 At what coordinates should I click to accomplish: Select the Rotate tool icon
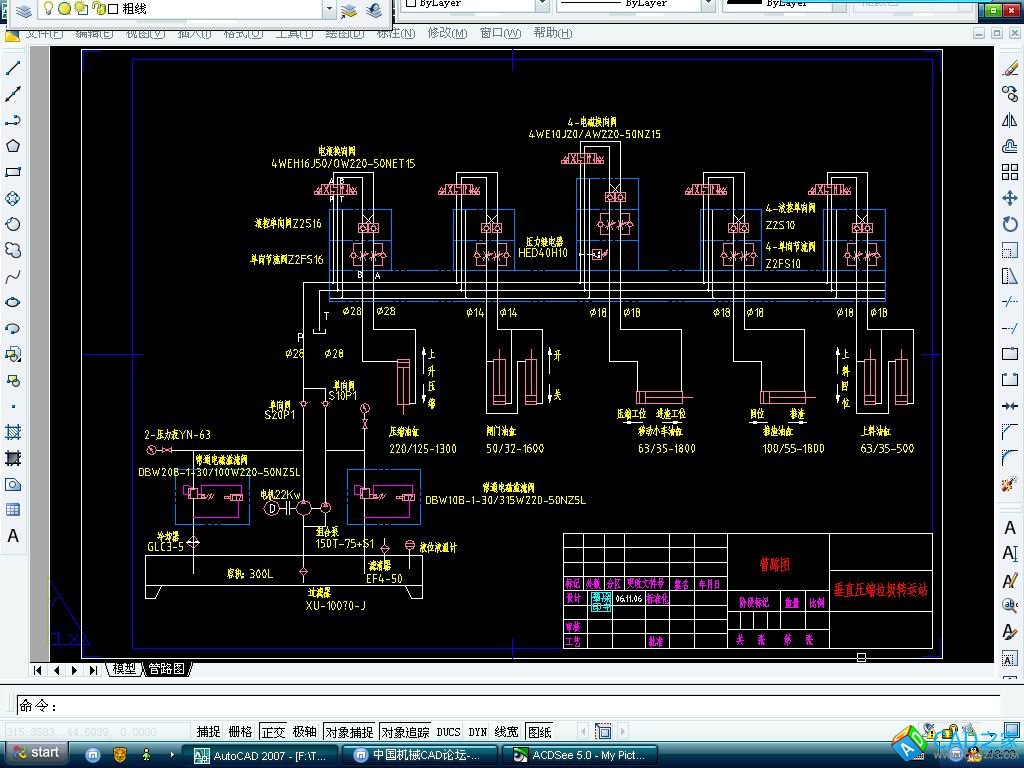click(x=1010, y=224)
